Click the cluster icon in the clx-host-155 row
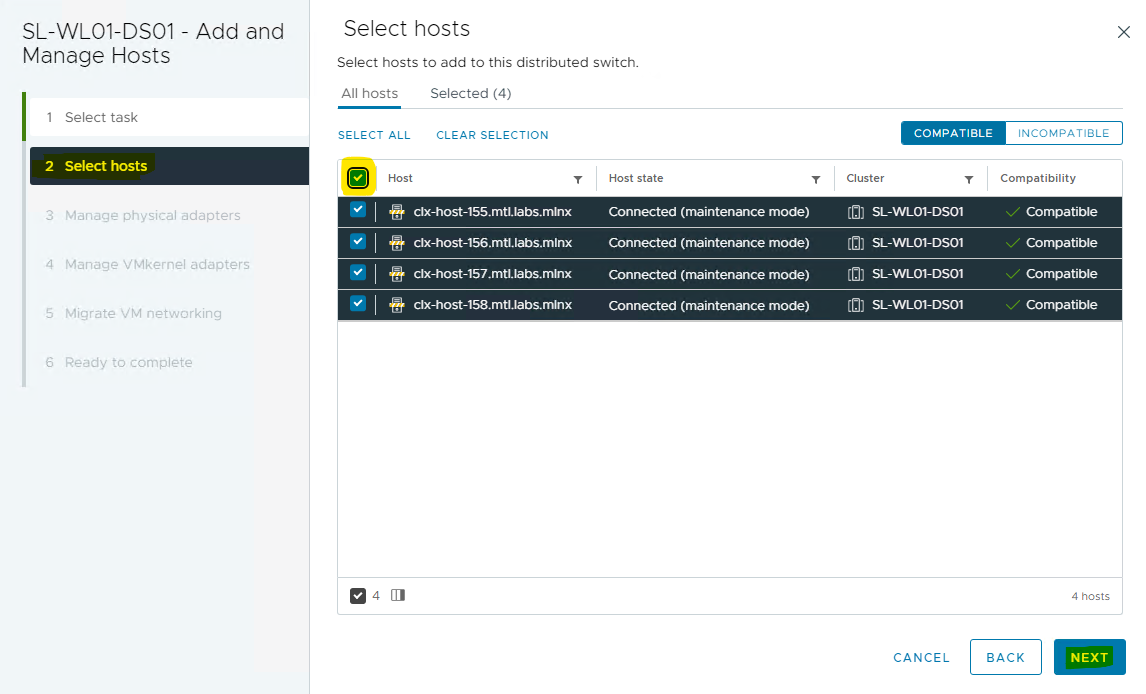 [x=855, y=212]
